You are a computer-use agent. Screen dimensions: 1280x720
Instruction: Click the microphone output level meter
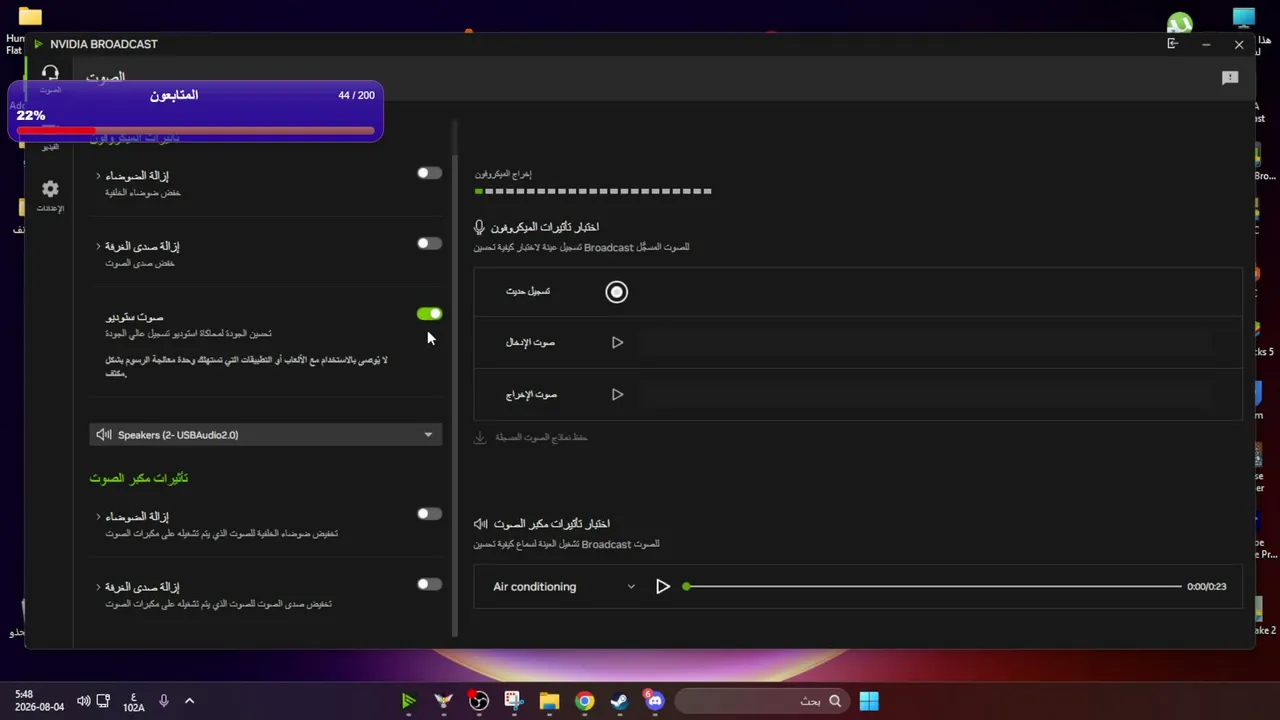pos(593,191)
